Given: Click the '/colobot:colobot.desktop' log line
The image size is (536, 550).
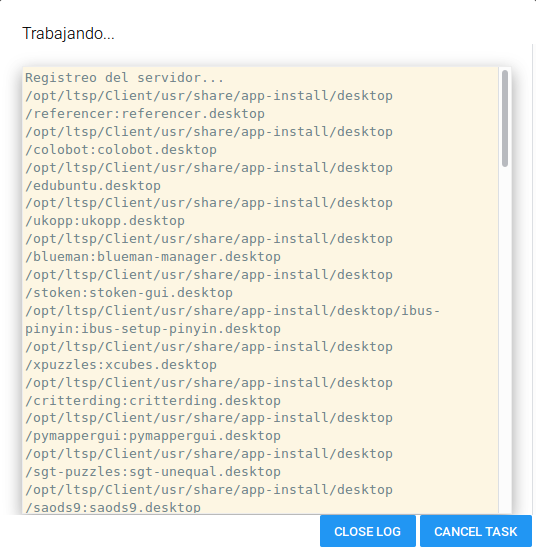Looking at the screenshot, I should (121, 150).
